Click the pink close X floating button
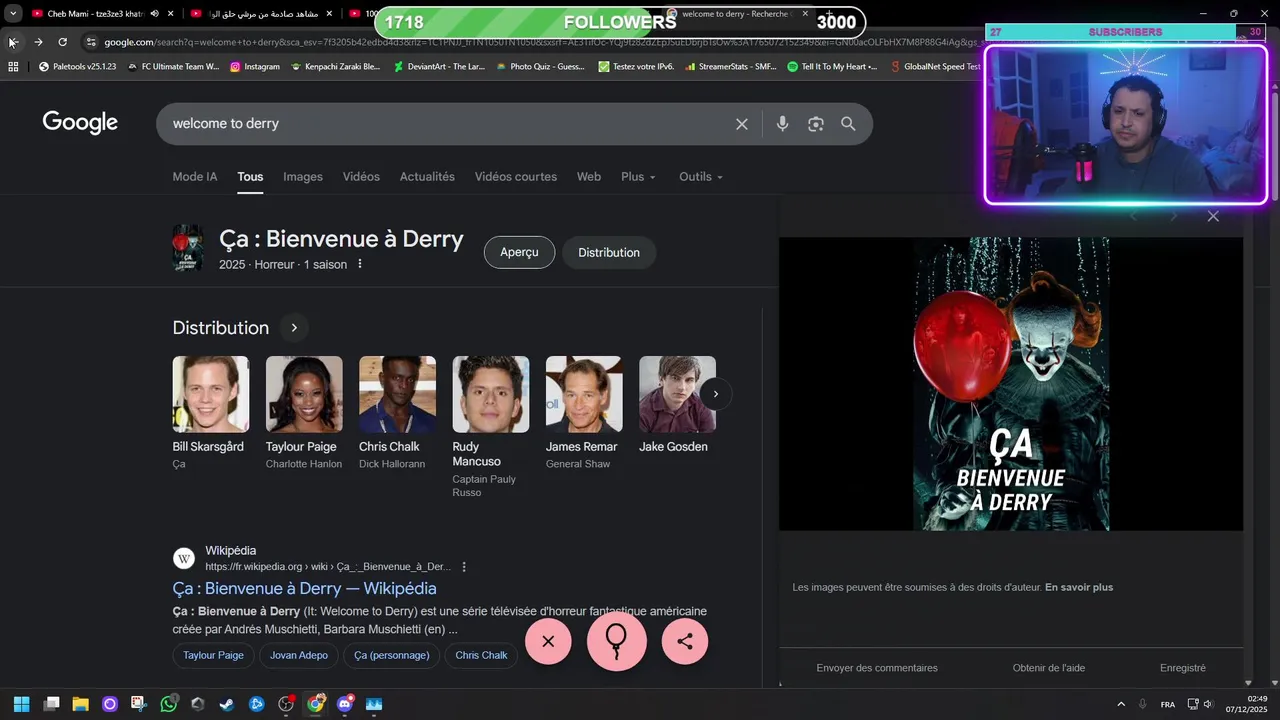 click(548, 641)
